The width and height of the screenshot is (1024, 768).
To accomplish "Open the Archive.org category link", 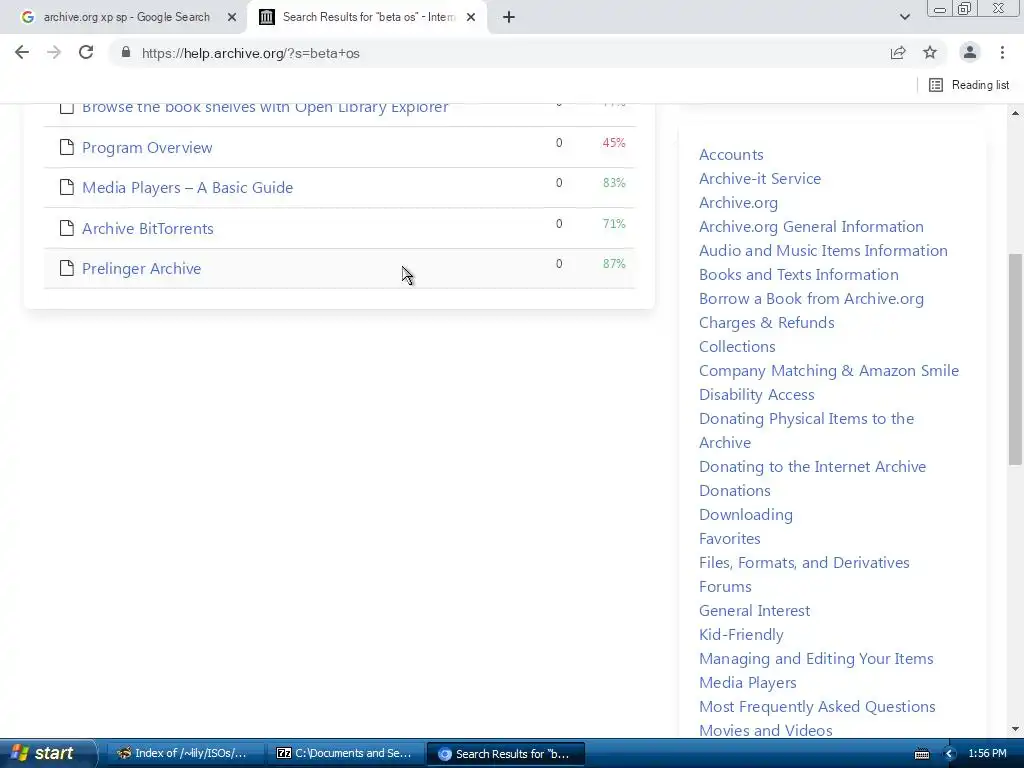I will [738, 202].
